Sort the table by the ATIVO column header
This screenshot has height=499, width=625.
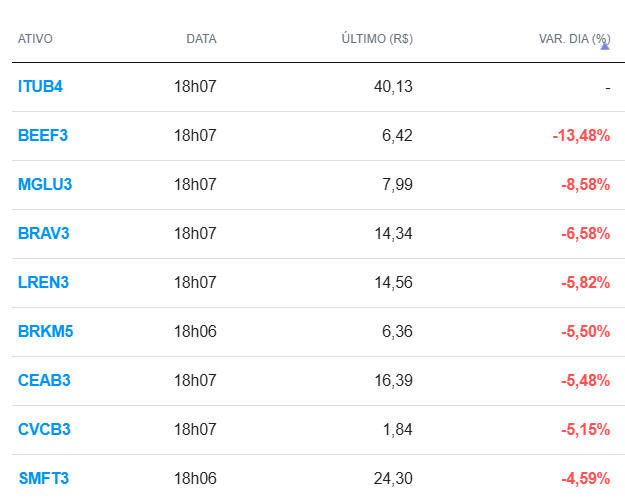[x=35, y=39]
